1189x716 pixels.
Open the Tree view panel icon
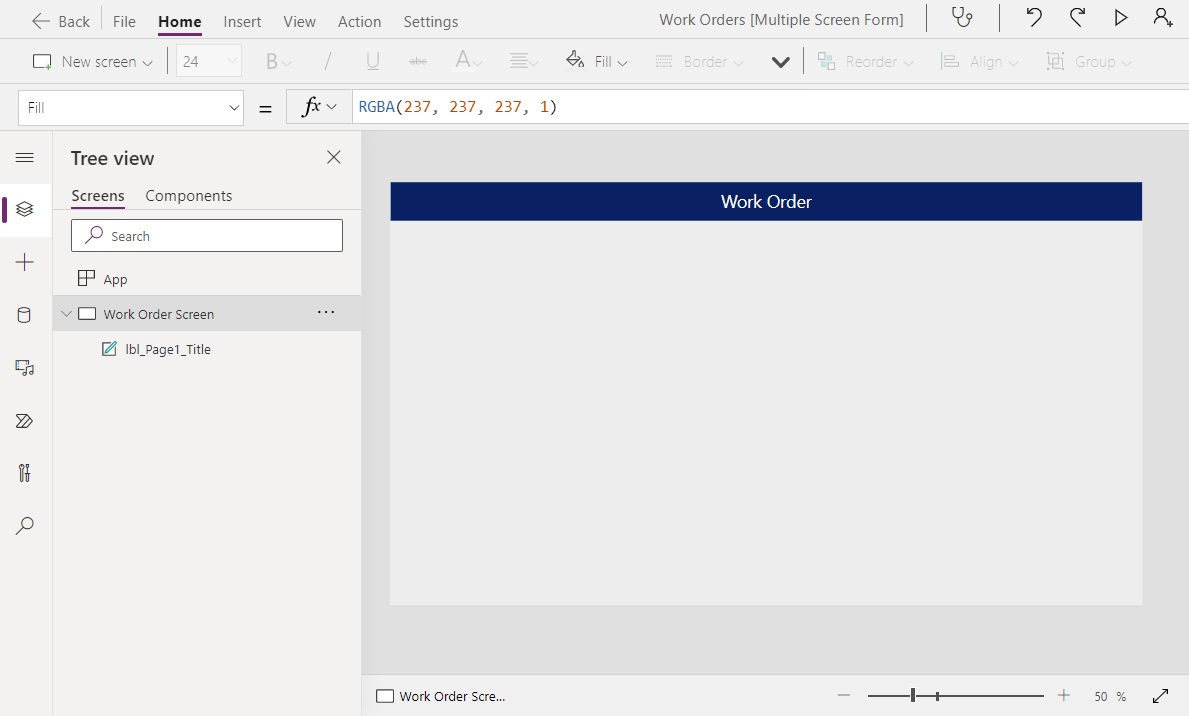coord(25,209)
